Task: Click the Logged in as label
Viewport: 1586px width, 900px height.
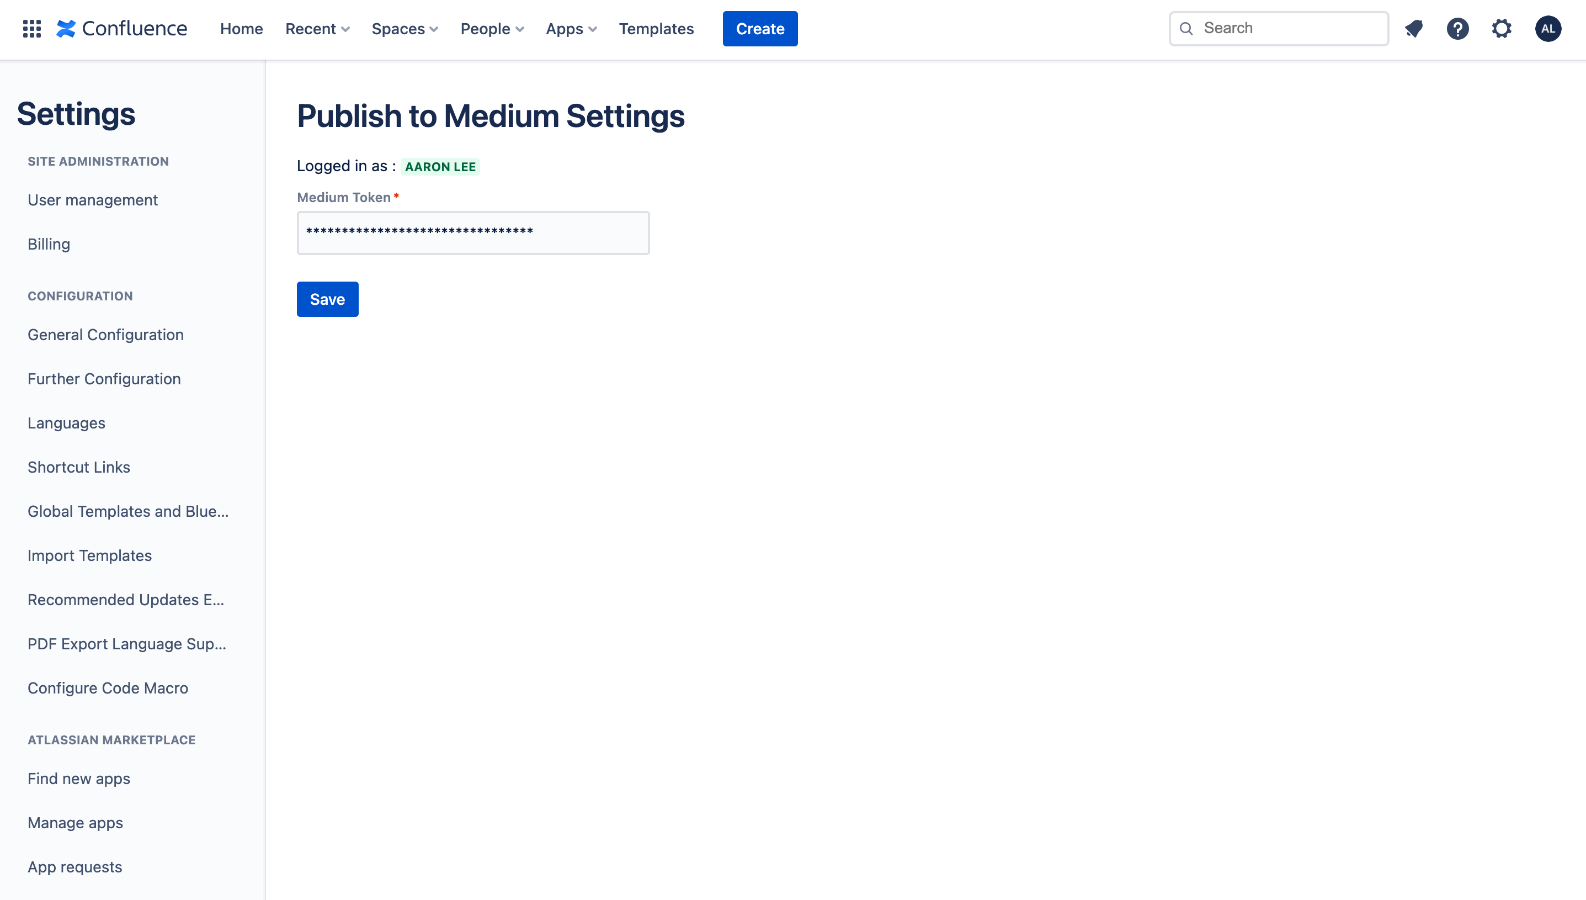Action: [x=346, y=166]
